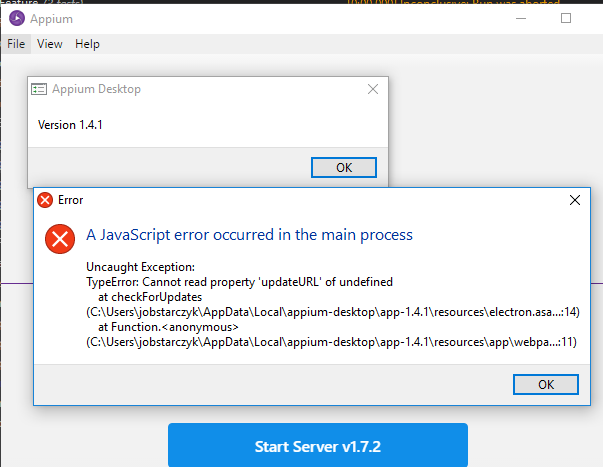603x467 pixels.
Task: Click the Appium Desktop dialog title icon
Action: pyautogui.click(x=39, y=89)
